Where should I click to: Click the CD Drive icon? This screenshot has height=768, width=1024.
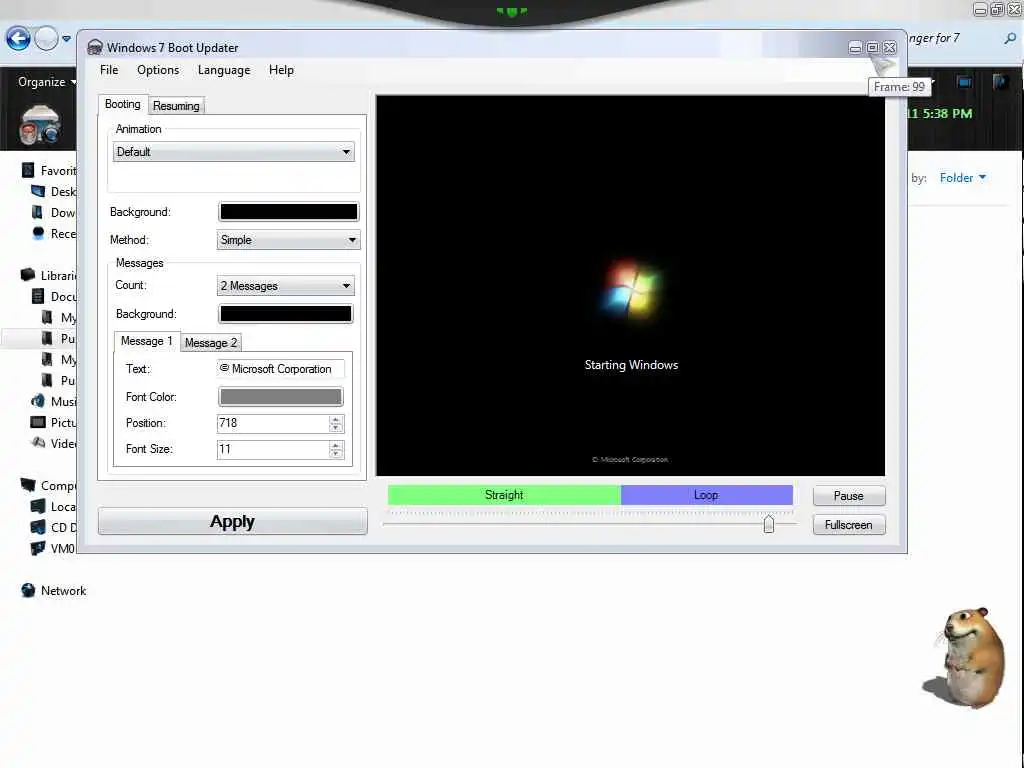coord(38,527)
